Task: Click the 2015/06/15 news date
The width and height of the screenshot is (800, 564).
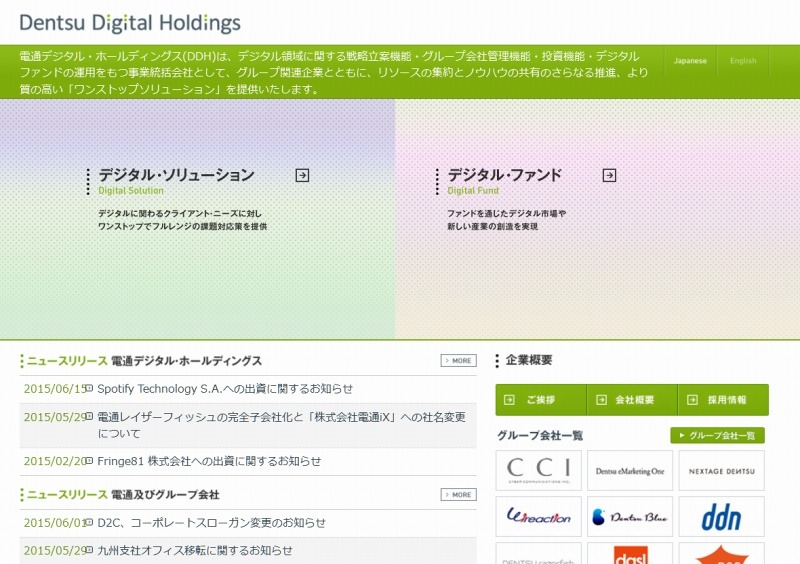Action: coord(54,389)
